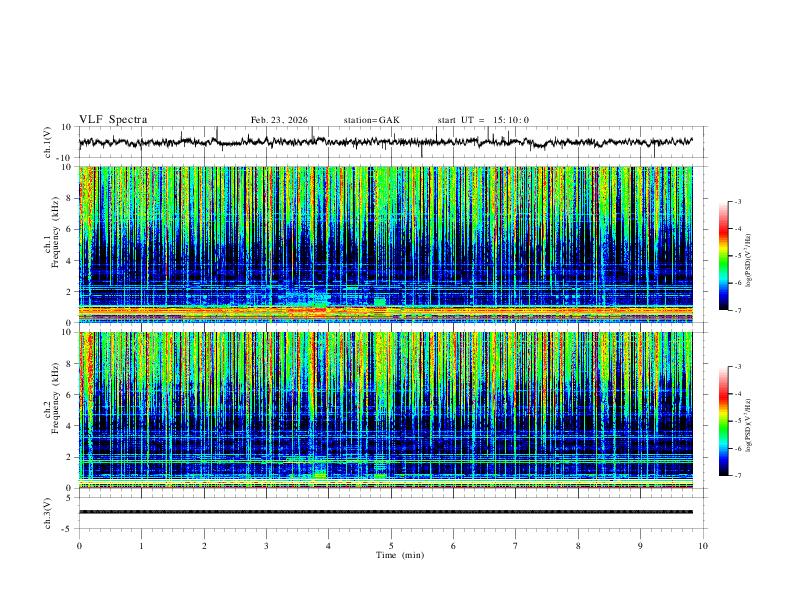Viewport: 792px width, 612px height.
Task: Click the "ch.1(V)" waveform axis label
Action: pos(48,142)
